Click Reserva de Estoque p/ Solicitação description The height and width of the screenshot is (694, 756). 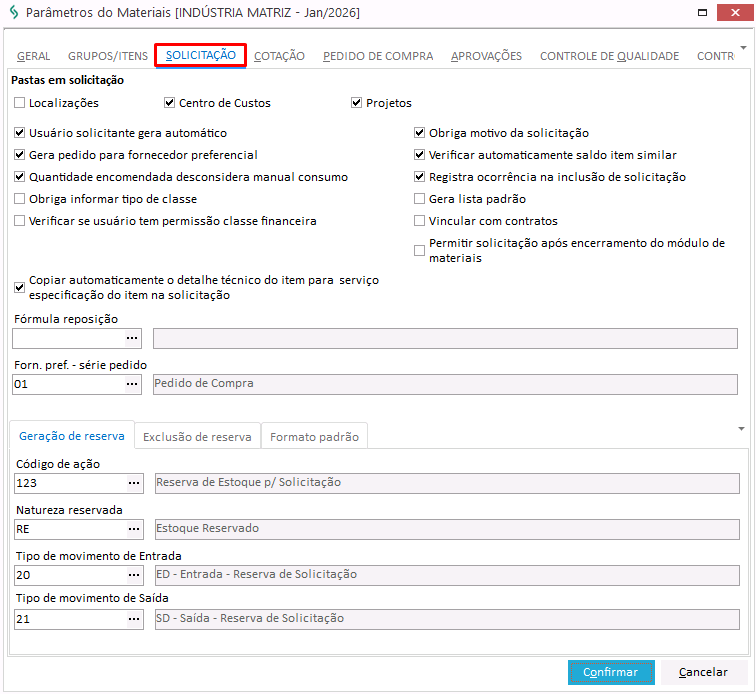point(447,483)
